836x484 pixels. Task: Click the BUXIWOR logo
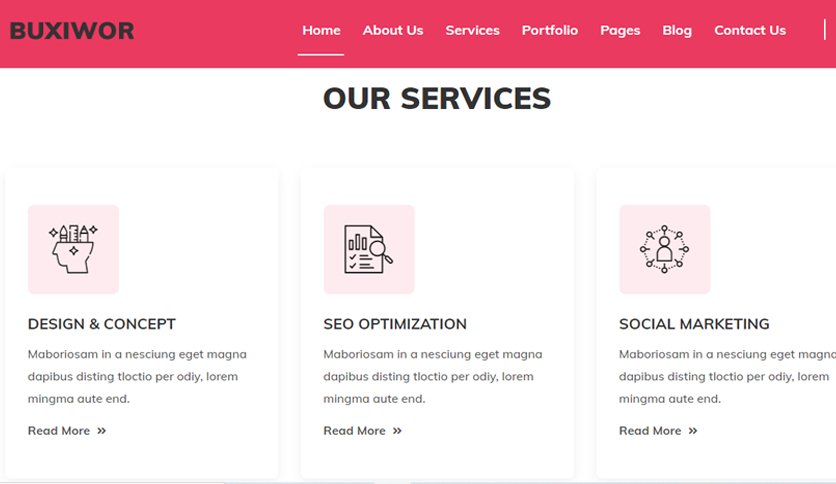pos(72,31)
